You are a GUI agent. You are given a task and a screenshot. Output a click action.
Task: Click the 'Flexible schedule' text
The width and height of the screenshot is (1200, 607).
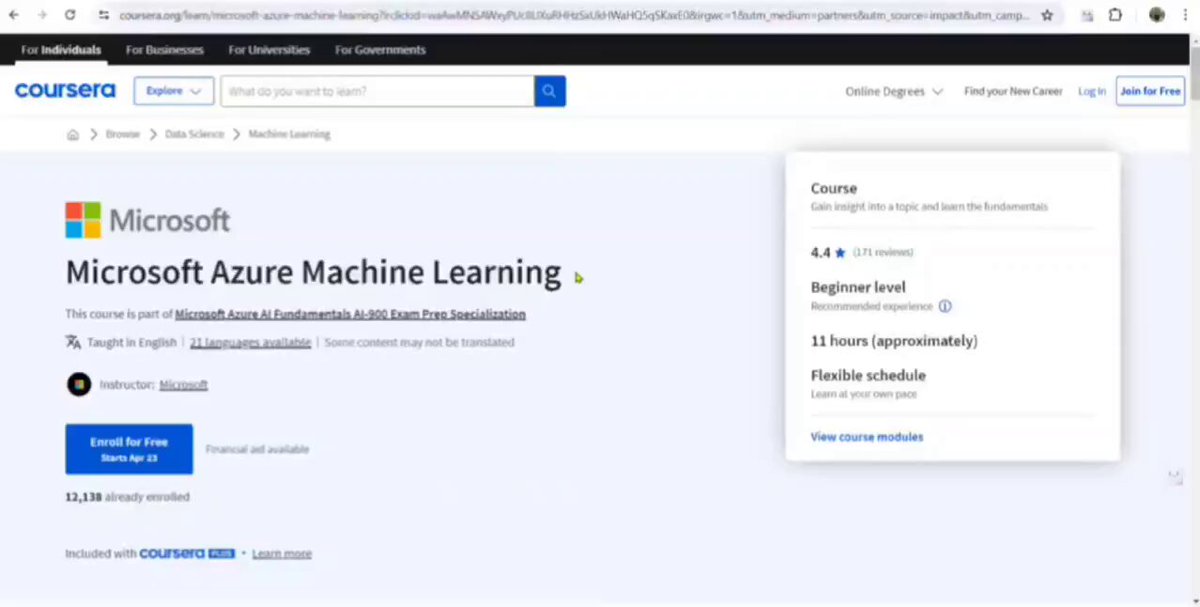pyautogui.click(x=868, y=375)
